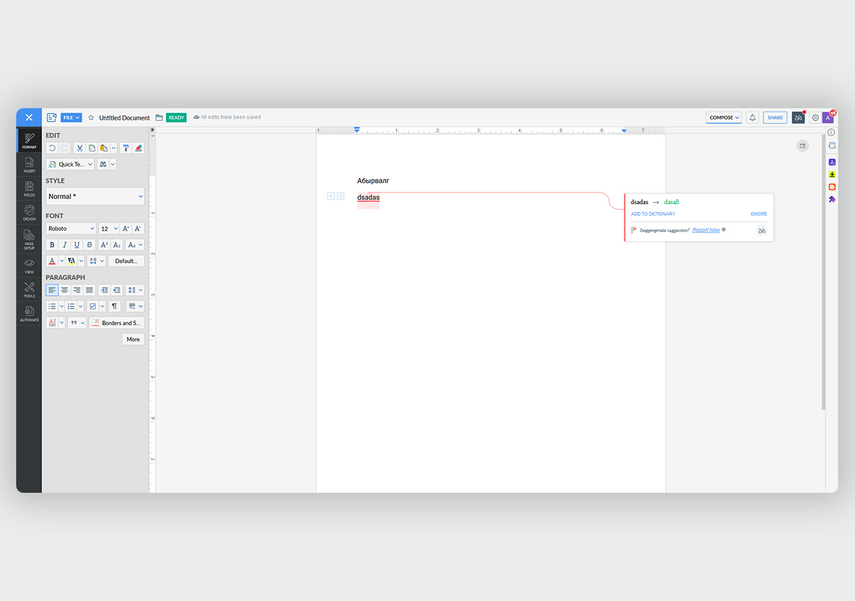Mark document as favorite with star
Image resolution: width=855 pixels, height=601 pixels.
[x=91, y=117]
